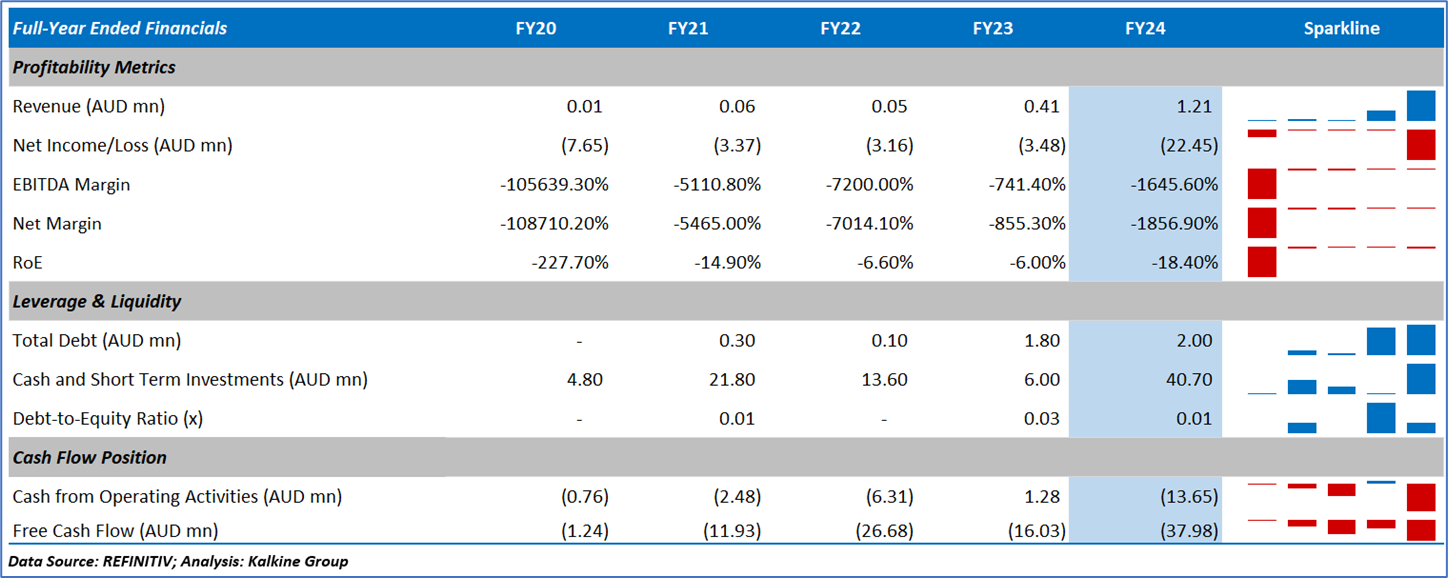1448x578 pixels.
Task: Select the Cash Flow Position section header
Action: [89, 457]
